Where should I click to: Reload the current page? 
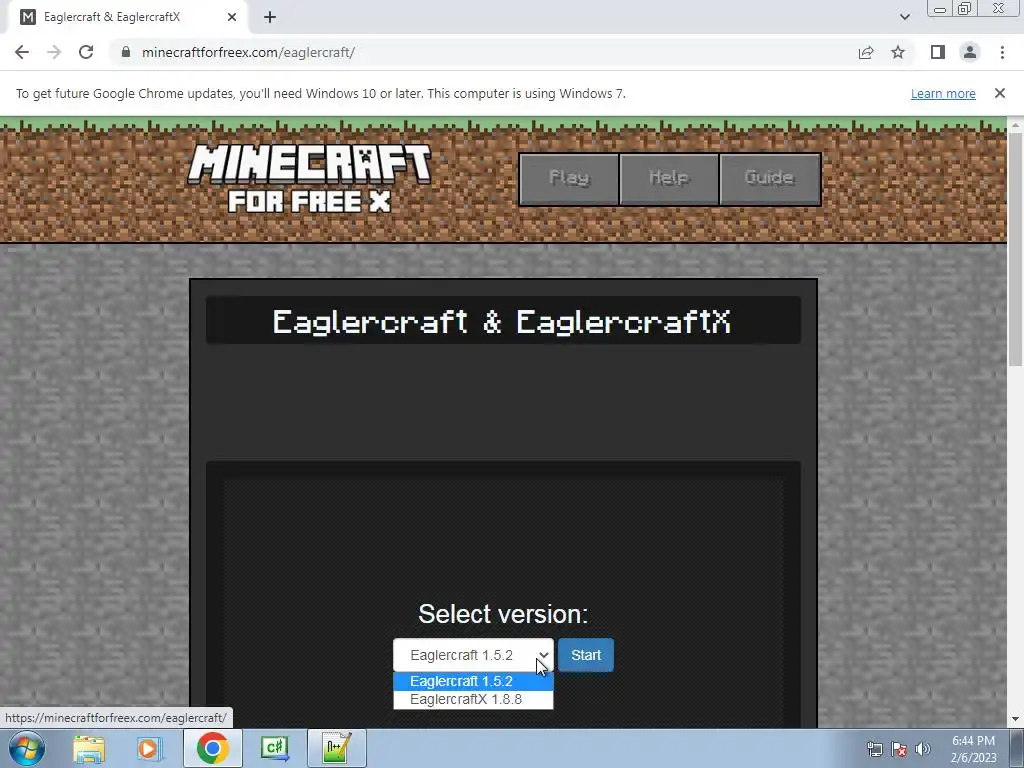pyautogui.click(x=86, y=52)
